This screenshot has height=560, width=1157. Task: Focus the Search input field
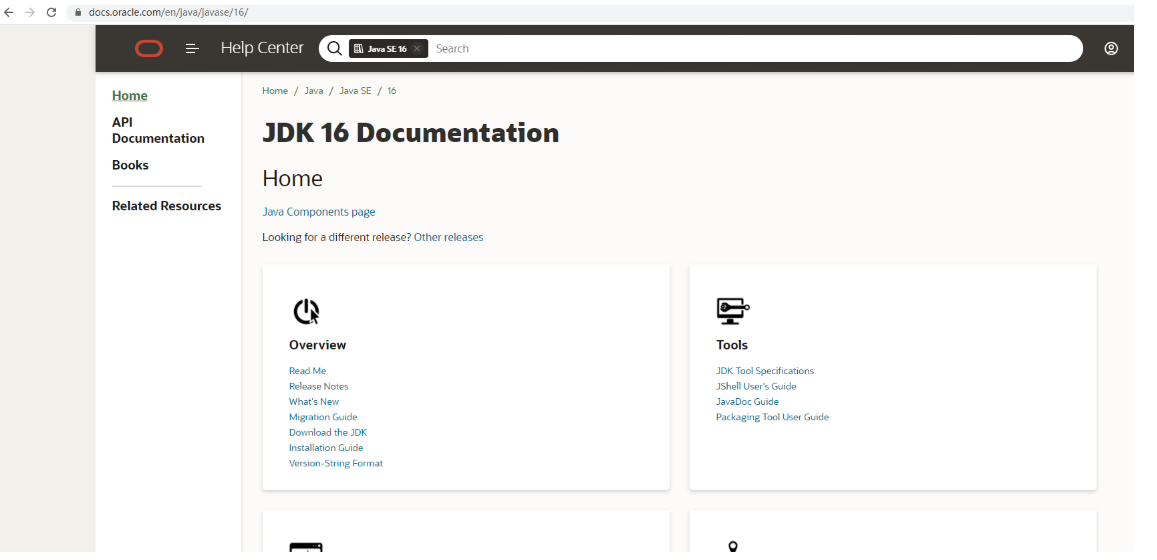(753, 49)
